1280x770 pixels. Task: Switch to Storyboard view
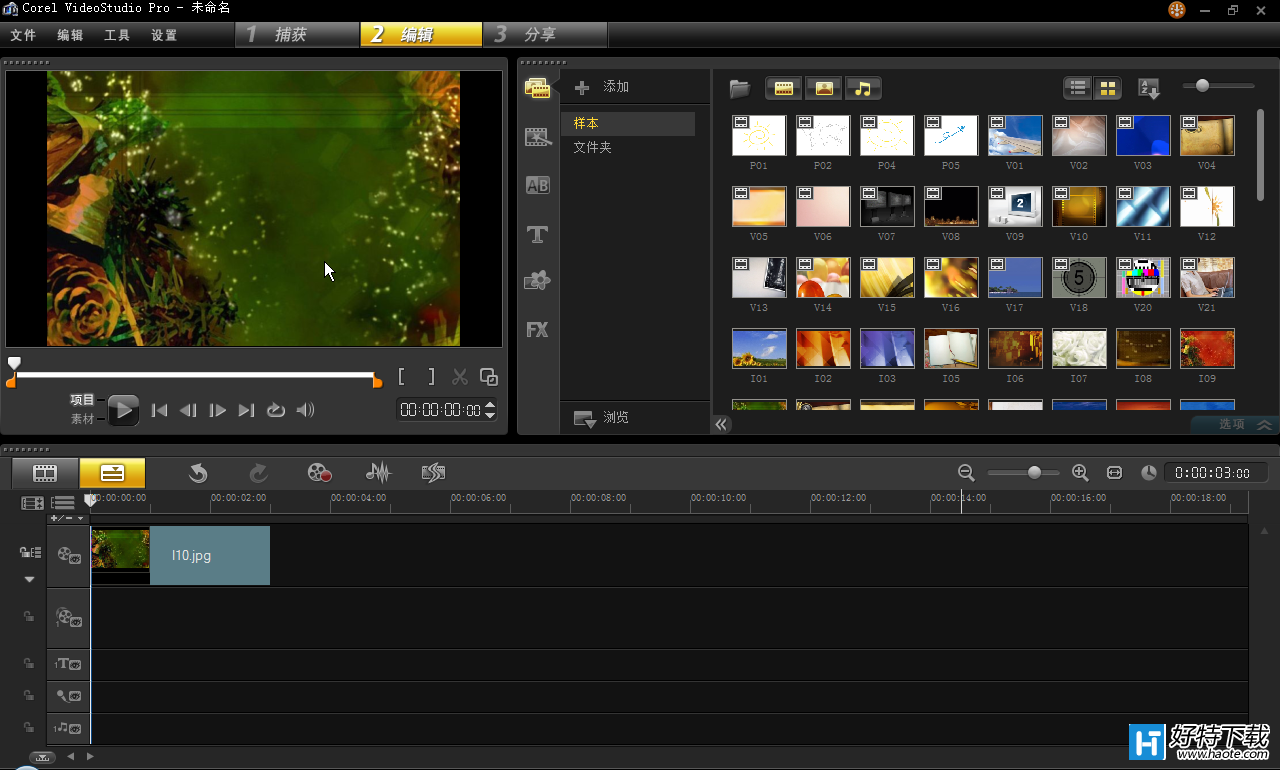(45, 473)
